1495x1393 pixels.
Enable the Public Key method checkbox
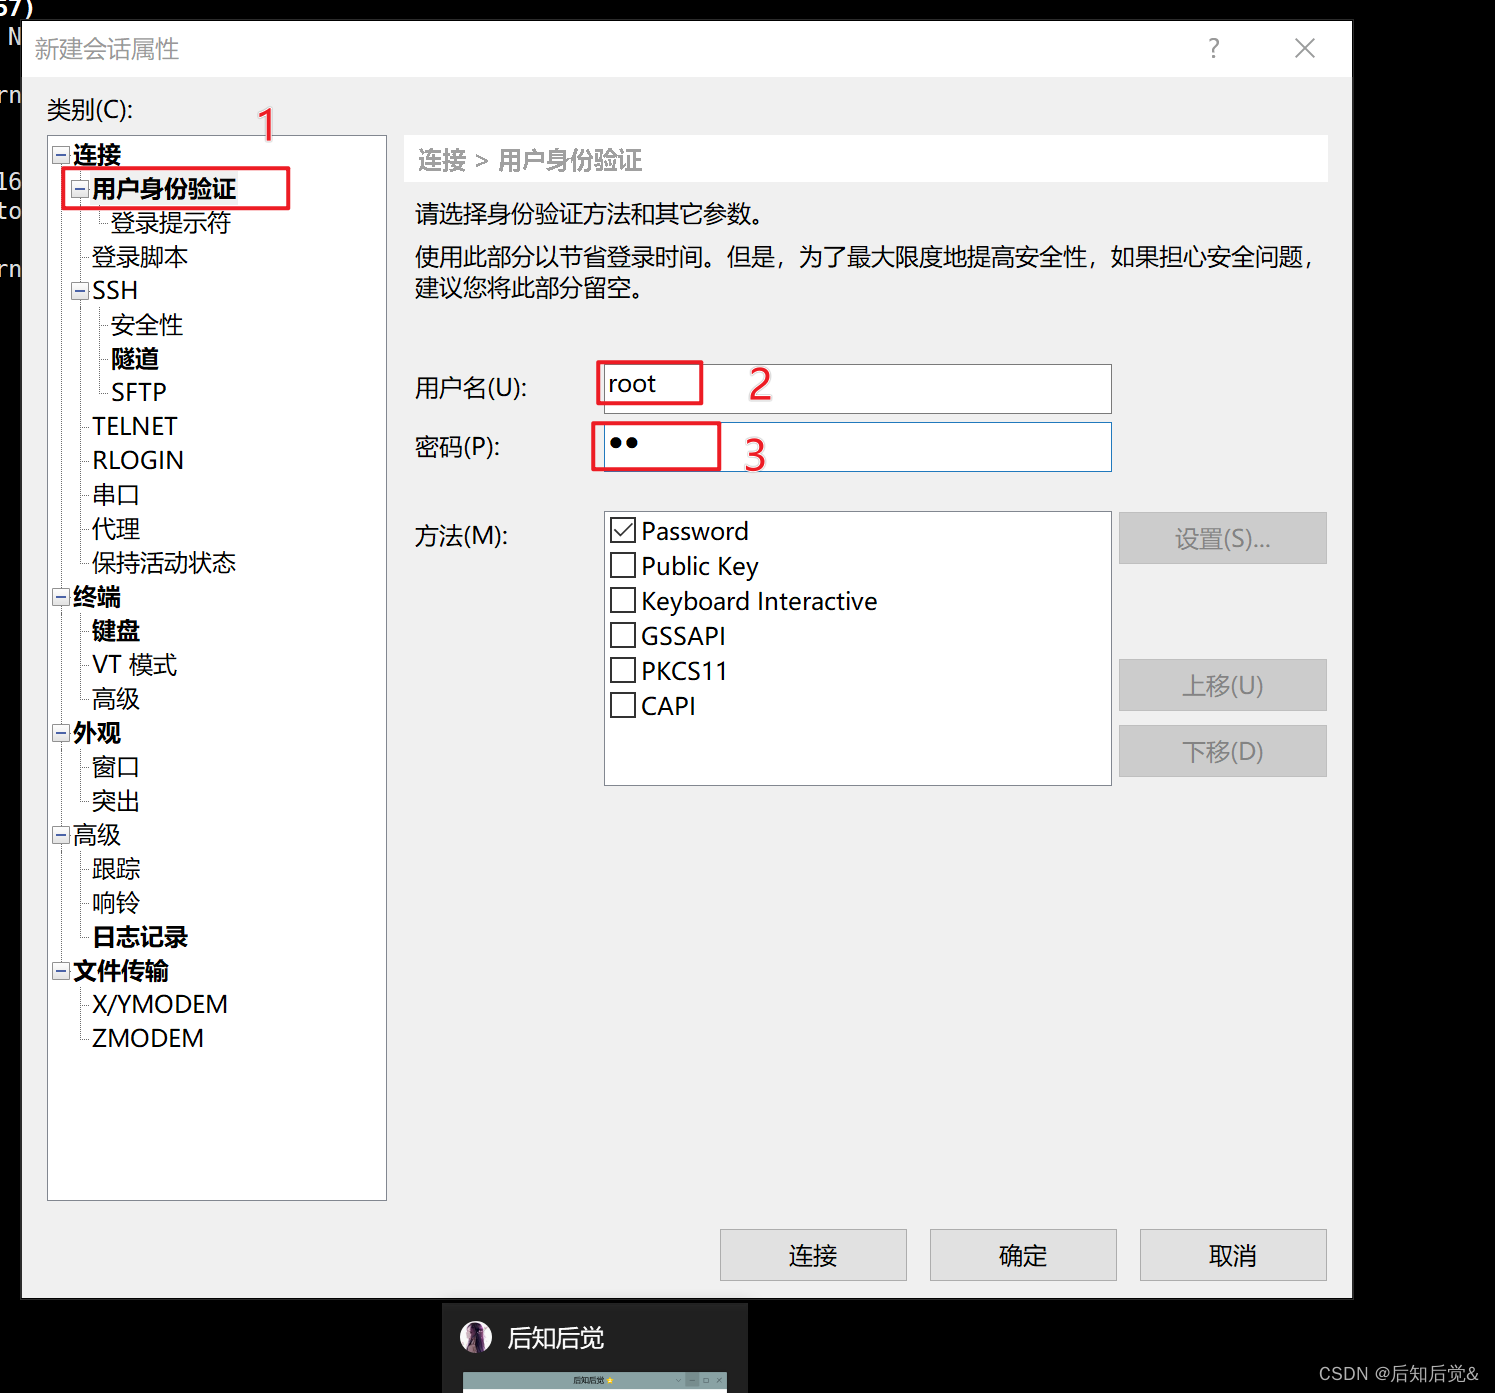point(623,565)
